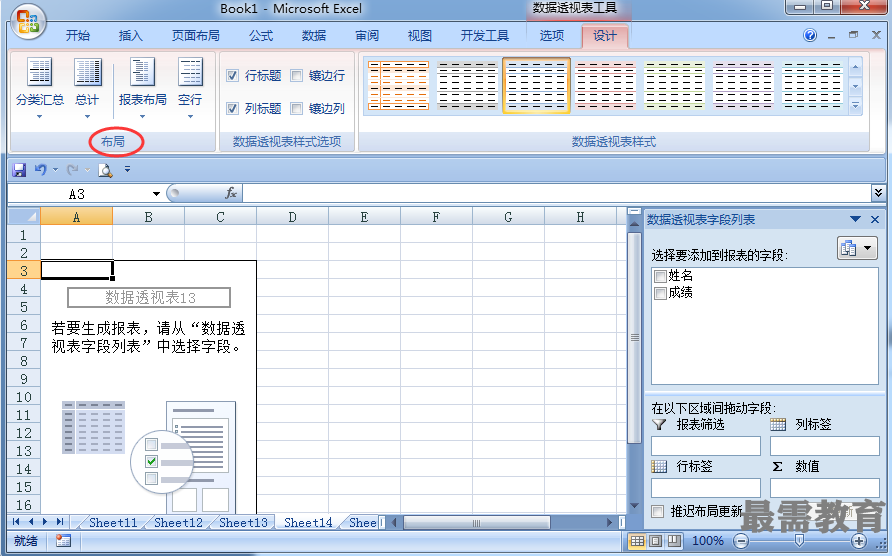892x556 pixels.
Task: Check the 成绩 field
Action: click(660, 293)
